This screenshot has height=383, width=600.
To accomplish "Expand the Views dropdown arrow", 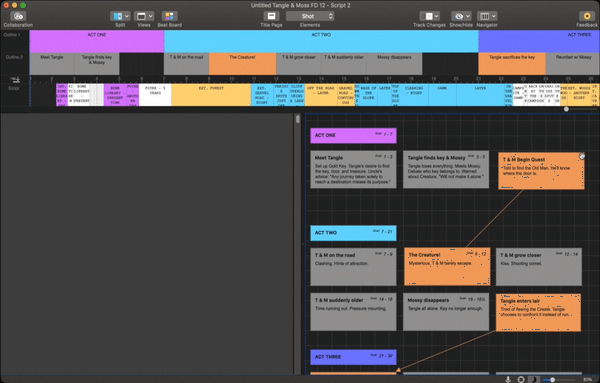I will click(x=151, y=16).
